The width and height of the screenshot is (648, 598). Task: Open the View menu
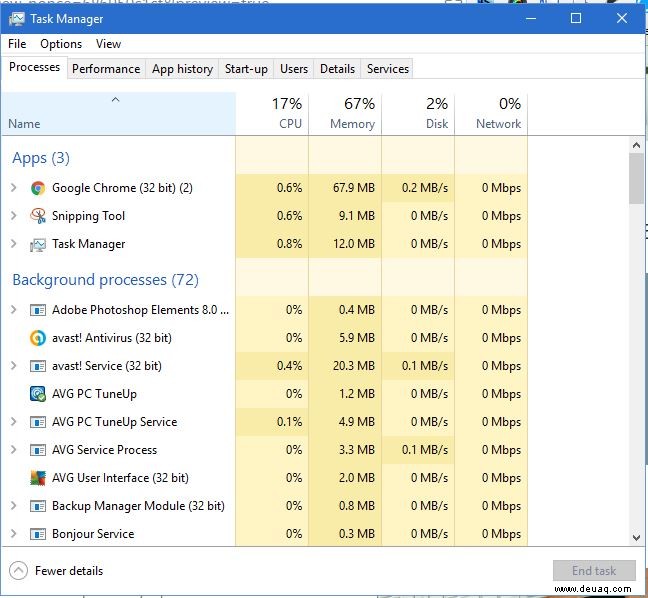pyautogui.click(x=108, y=44)
